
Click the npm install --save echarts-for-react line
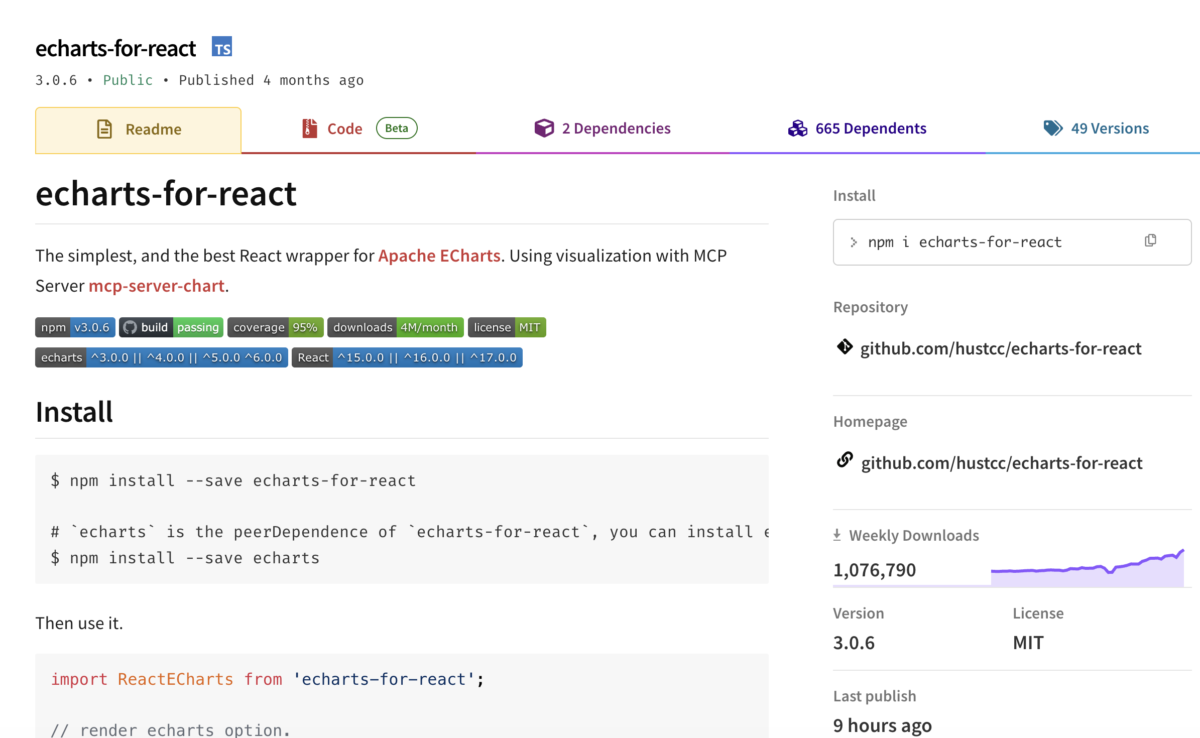tap(233, 480)
